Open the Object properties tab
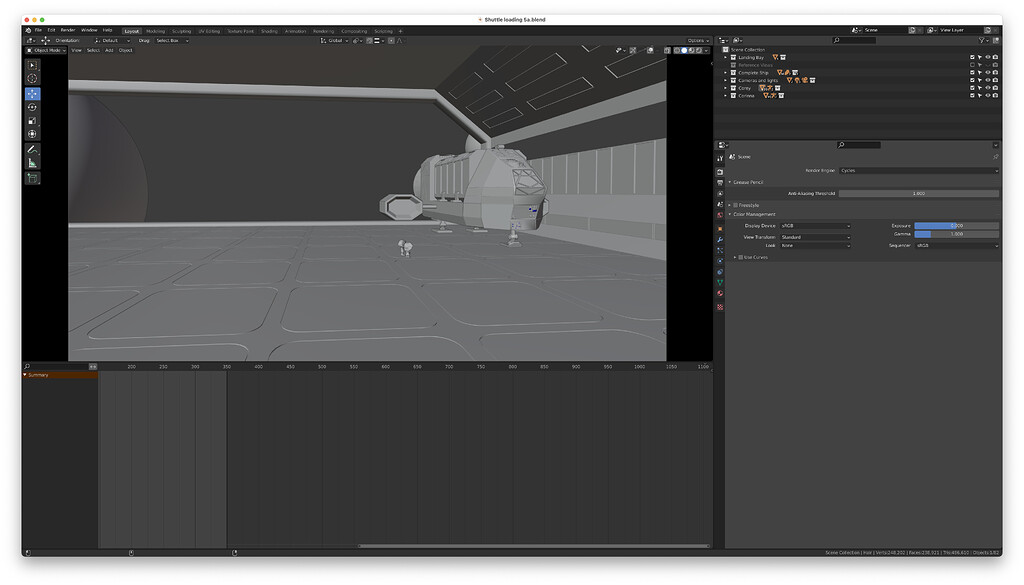 720,229
